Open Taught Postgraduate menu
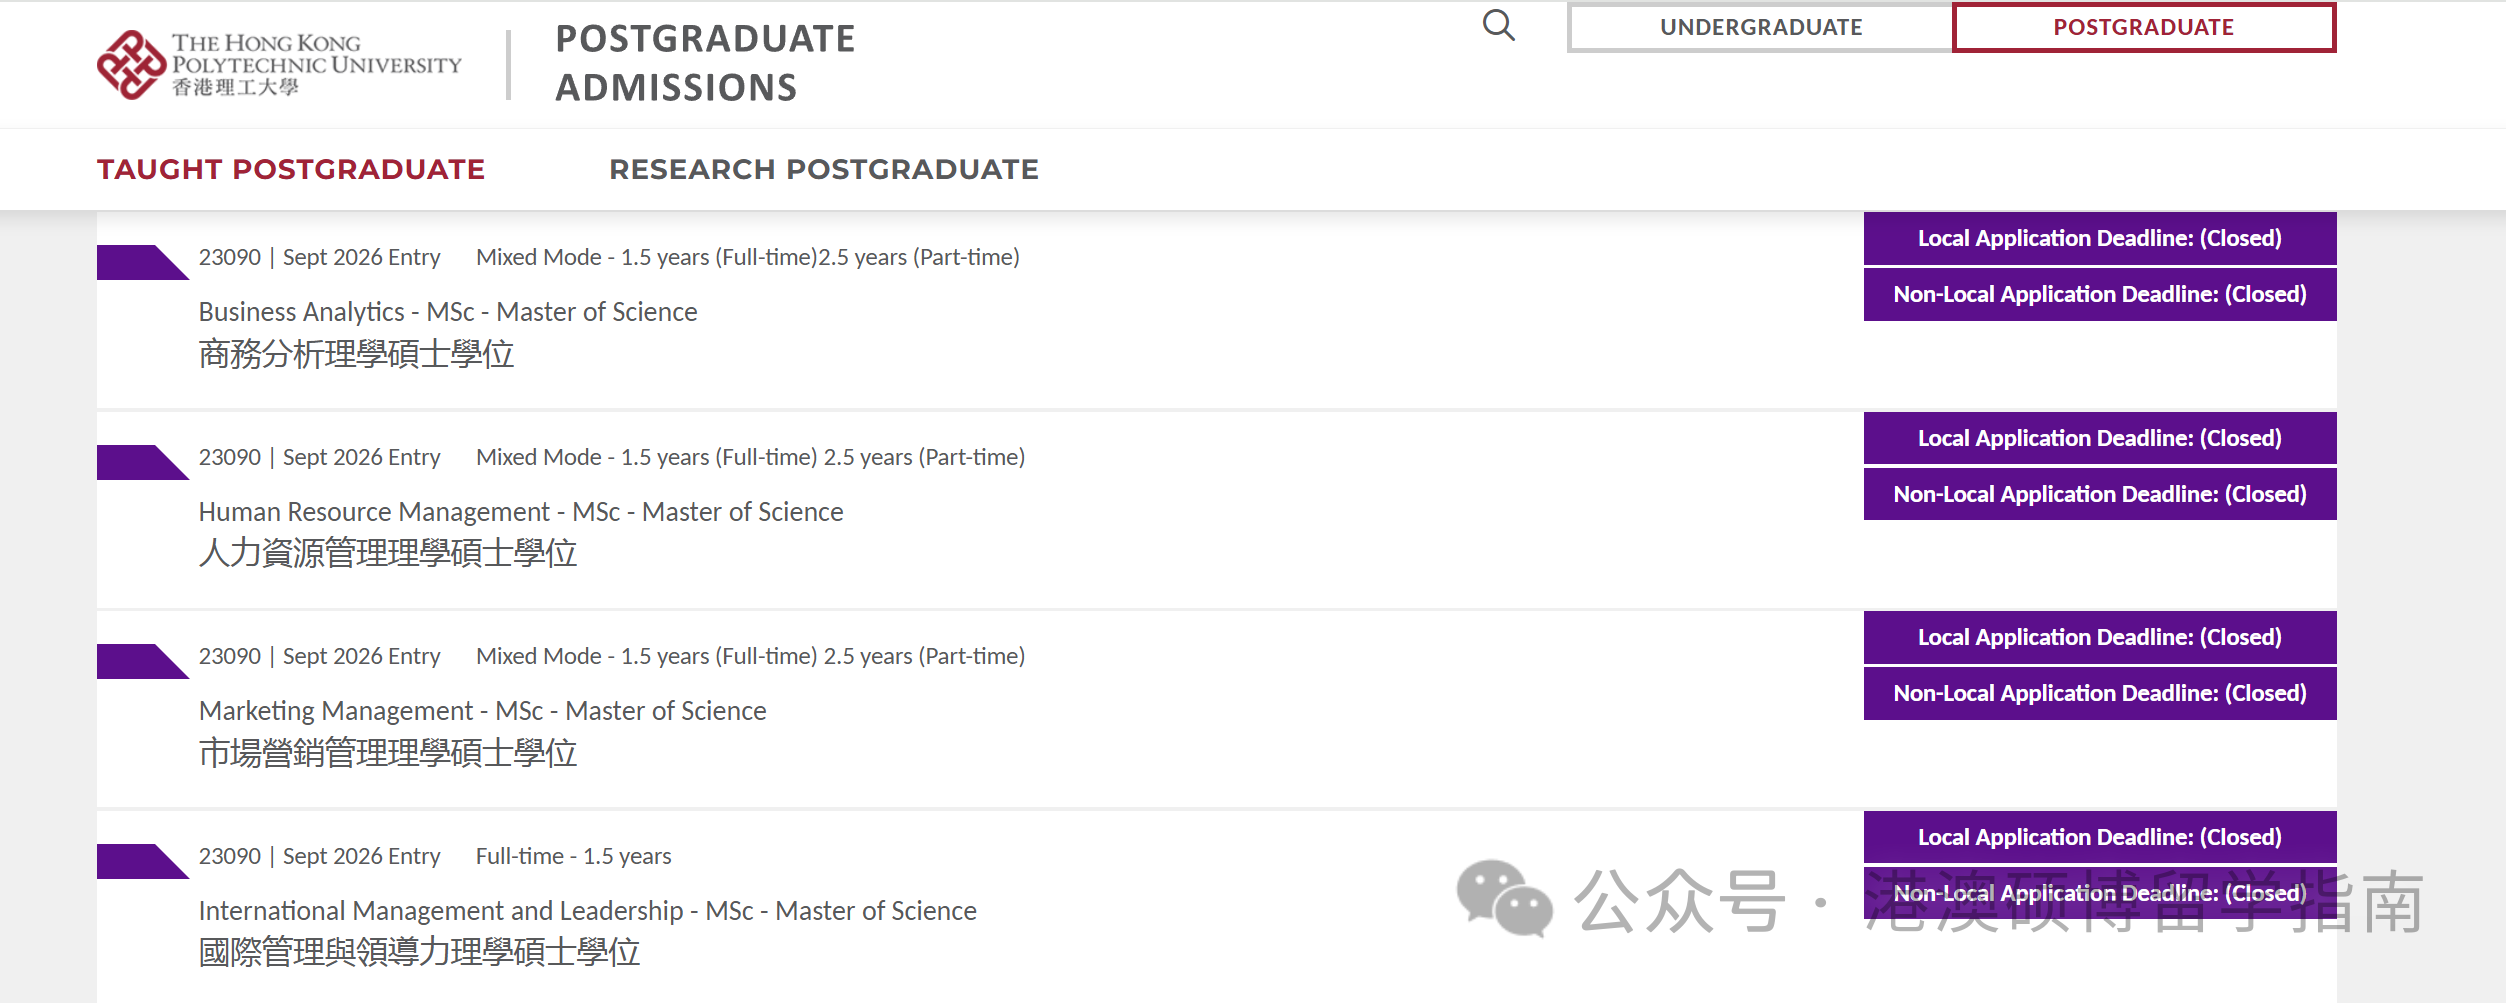The height and width of the screenshot is (1003, 2506). (x=291, y=169)
